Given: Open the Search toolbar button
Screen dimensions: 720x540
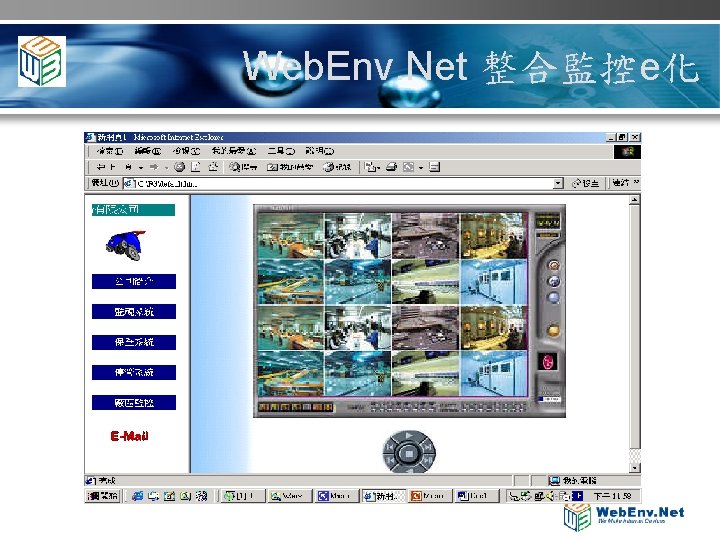Looking at the screenshot, I should [x=243, y=167].
